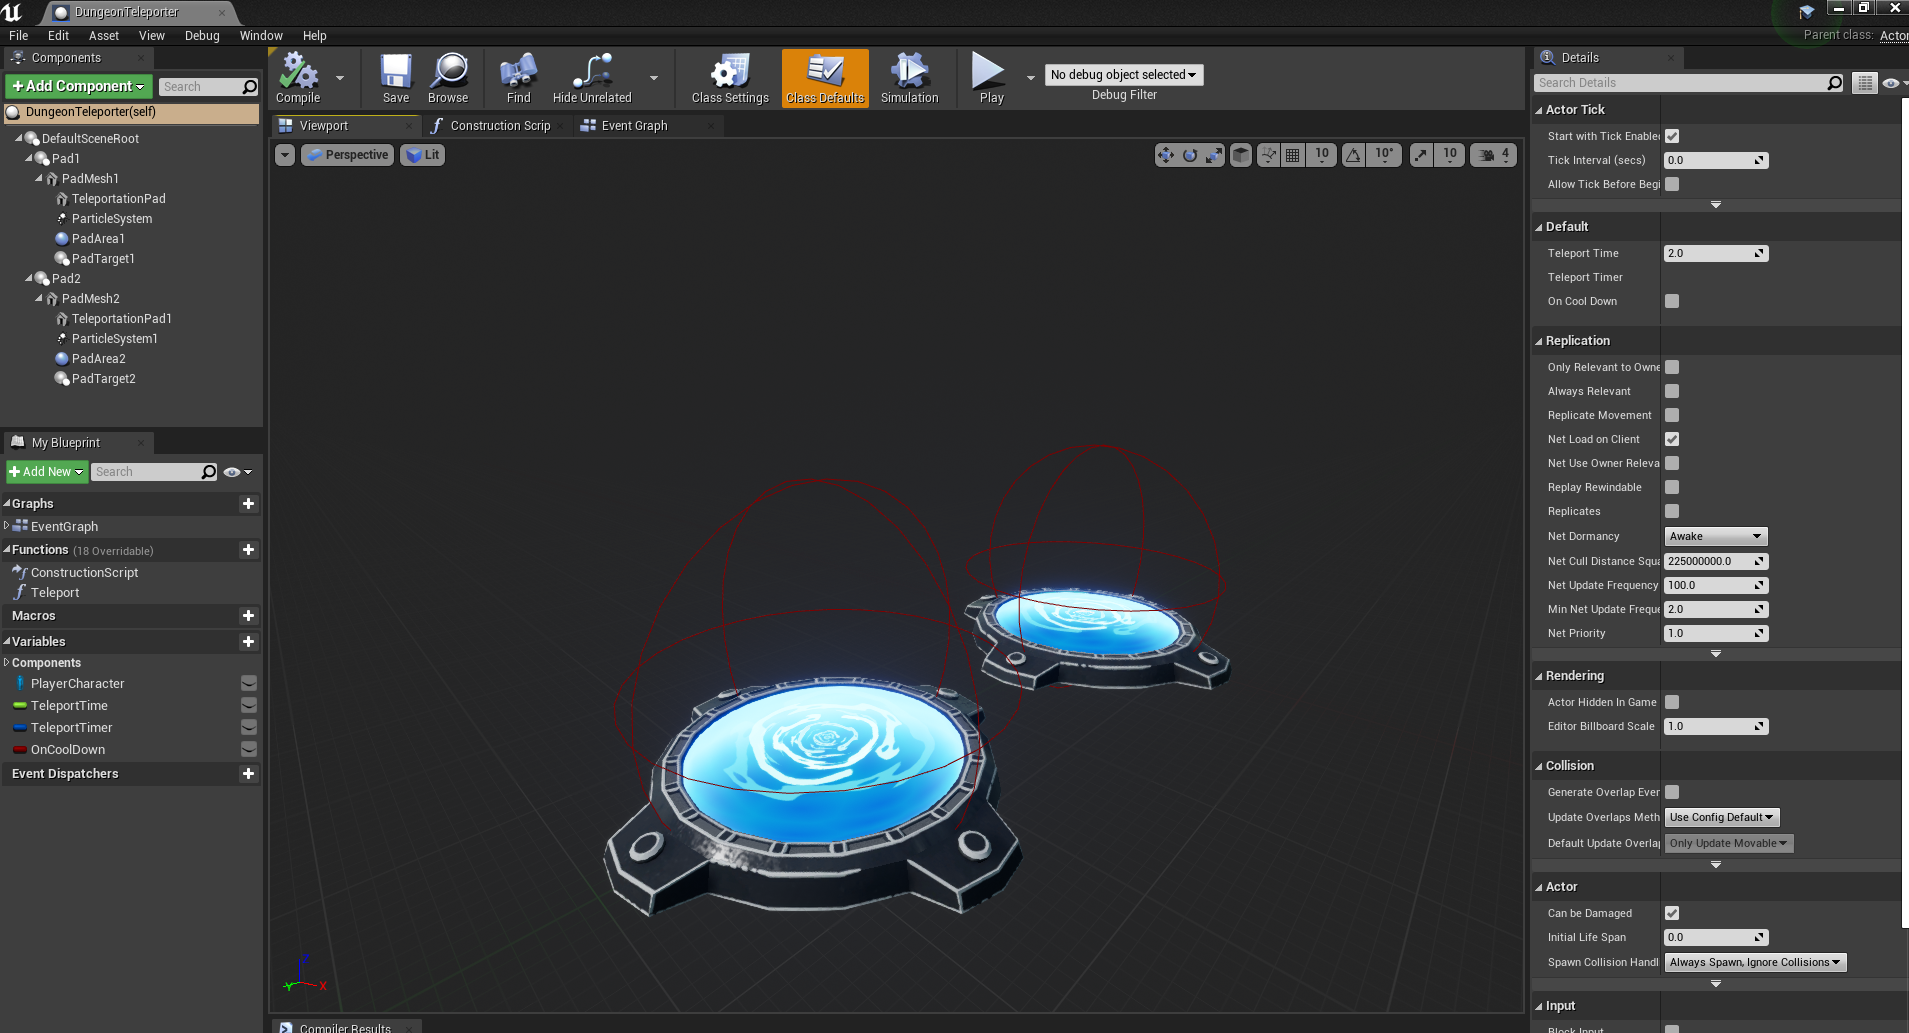The image size is (1909, 1033).
Task: Toggle Start with Tick Enabled checkbox
Action: click(x=1672, y=136)
